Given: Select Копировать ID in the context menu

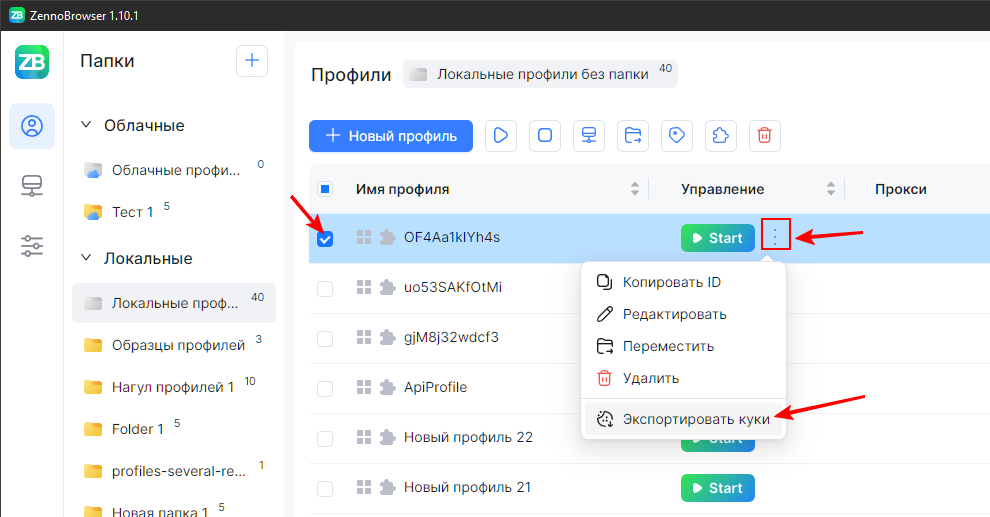Looking at the screenshot, I should [x=671, y=282].
